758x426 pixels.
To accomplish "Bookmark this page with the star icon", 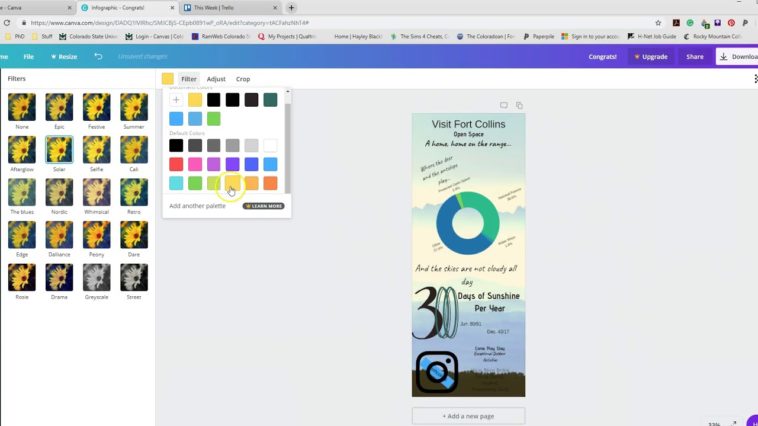I will point(660,22).
